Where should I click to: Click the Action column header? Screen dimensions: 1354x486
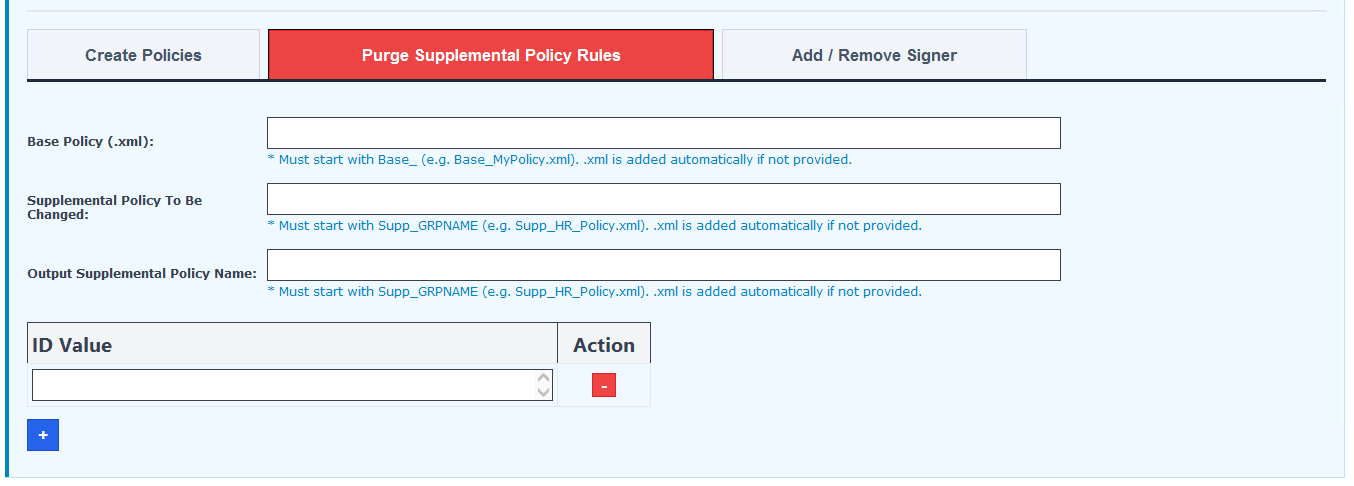click(x=604, y=345)
